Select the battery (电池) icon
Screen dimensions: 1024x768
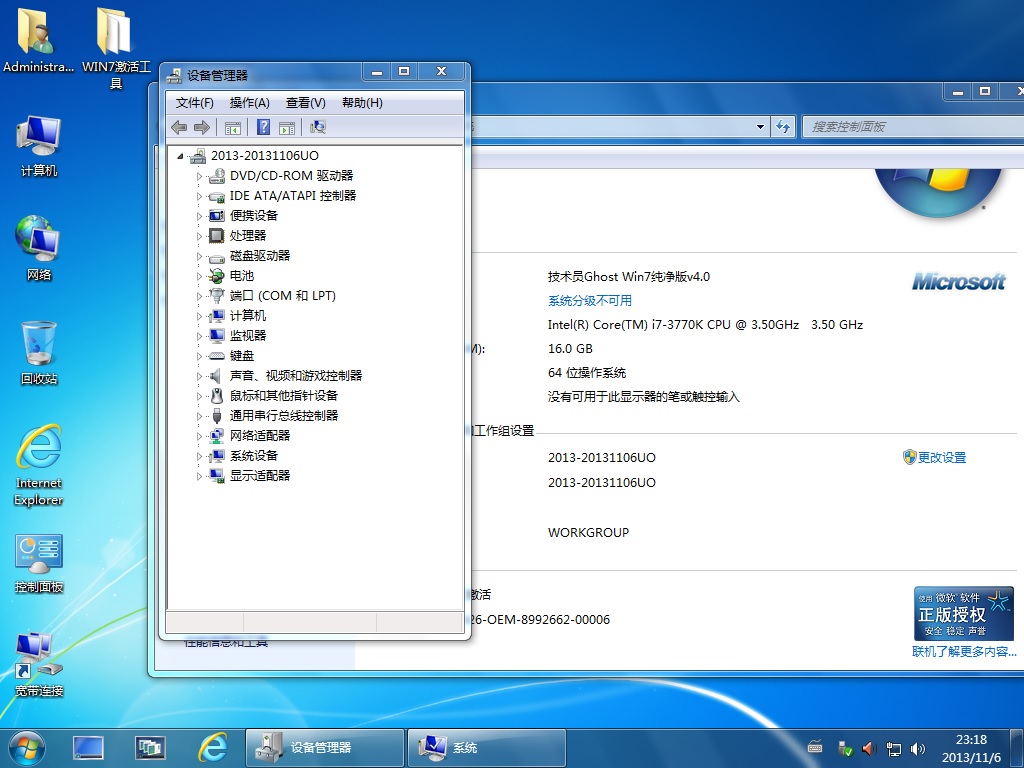click(x=217, y=276)
